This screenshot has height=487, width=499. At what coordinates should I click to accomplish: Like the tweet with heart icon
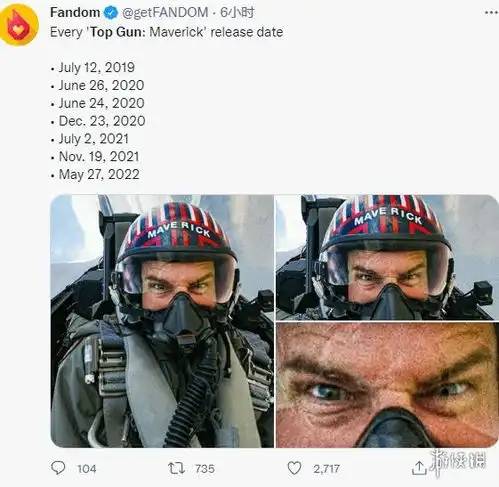coord(294,468)
